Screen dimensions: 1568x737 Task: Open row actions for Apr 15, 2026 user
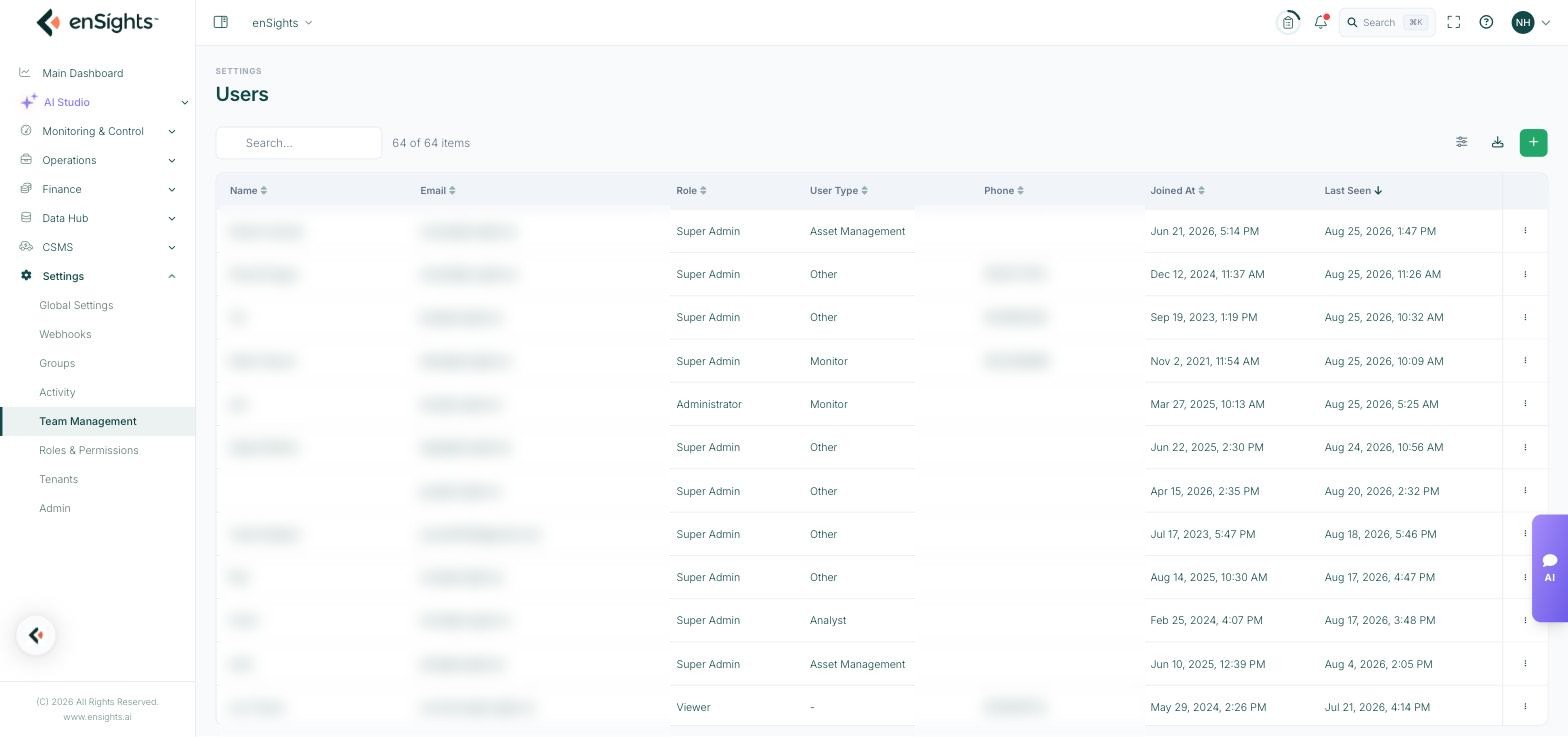tap(1525, 491)
